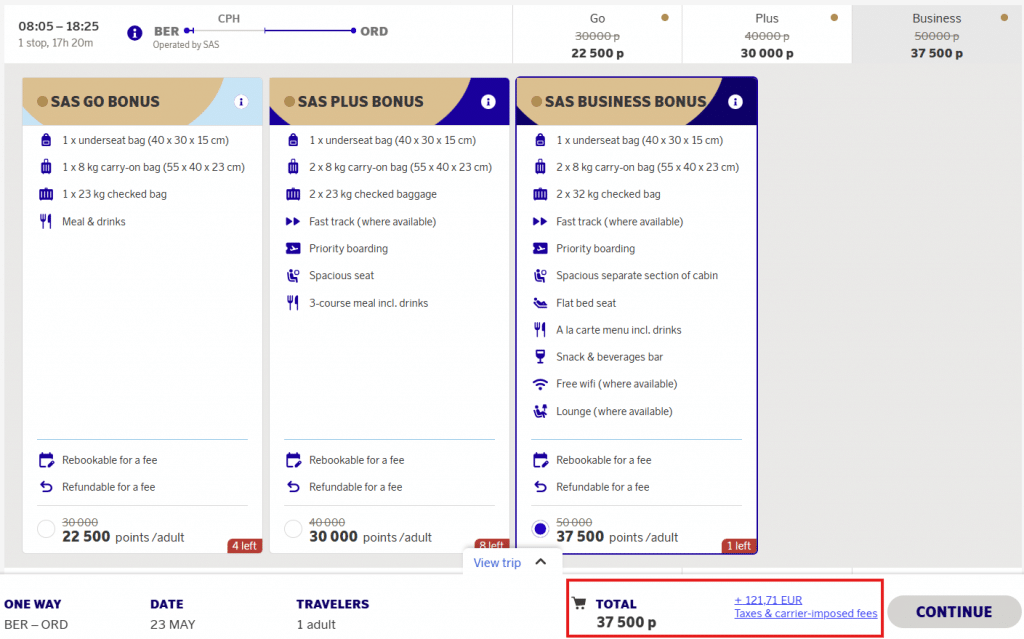Click the shopping cart icon near Total
This screenshot has height=639, width=1024.
pos(578,603)
